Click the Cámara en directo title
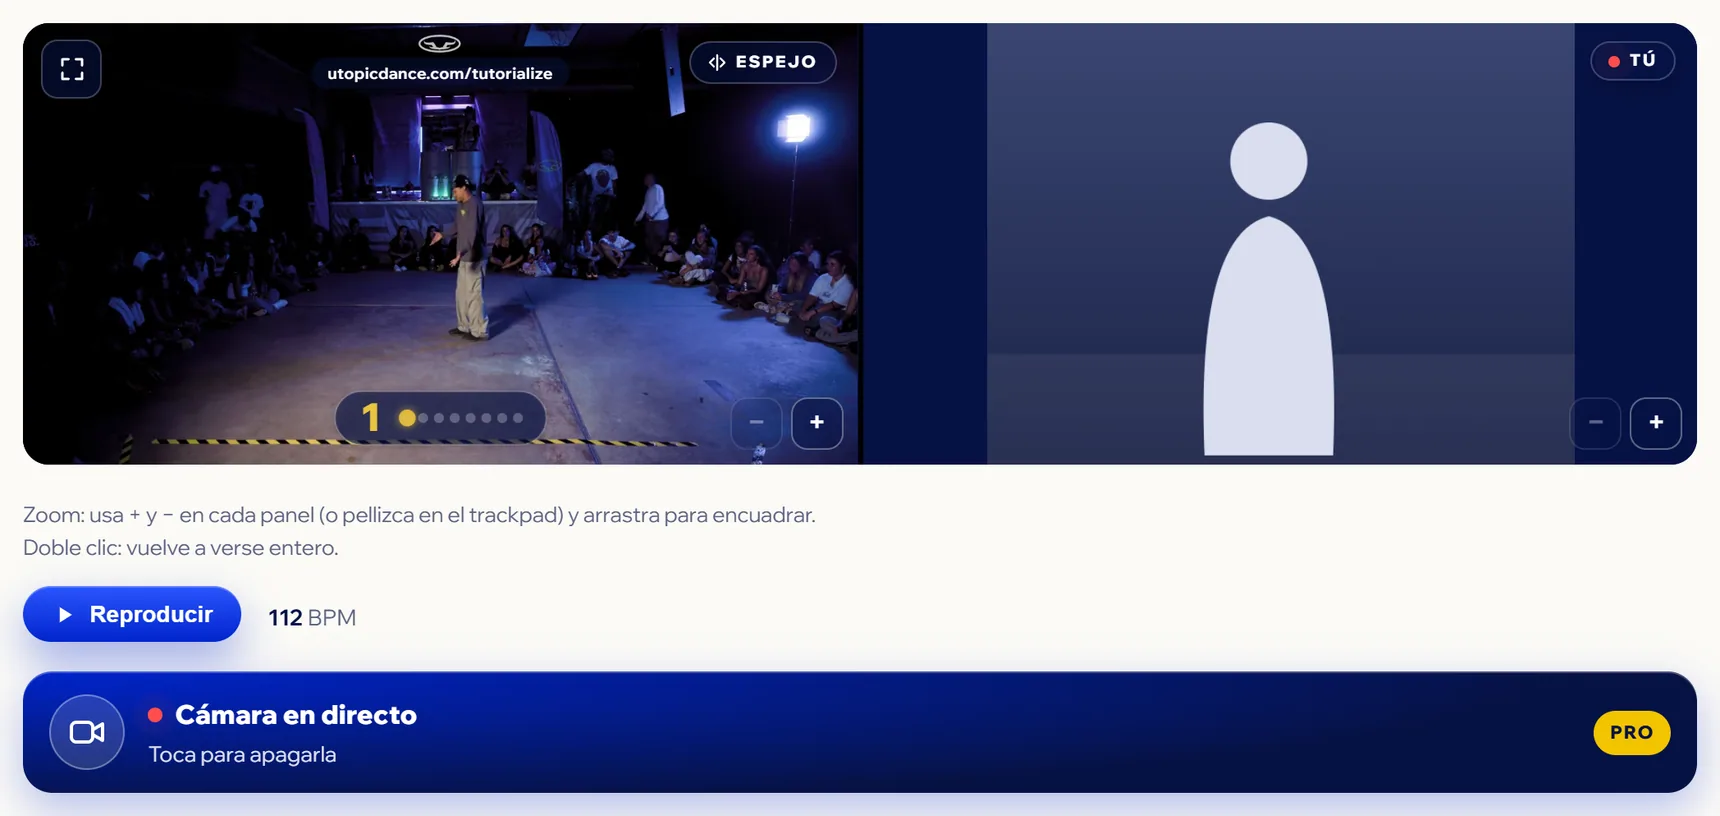1720x816 pixels. (296, 715)
